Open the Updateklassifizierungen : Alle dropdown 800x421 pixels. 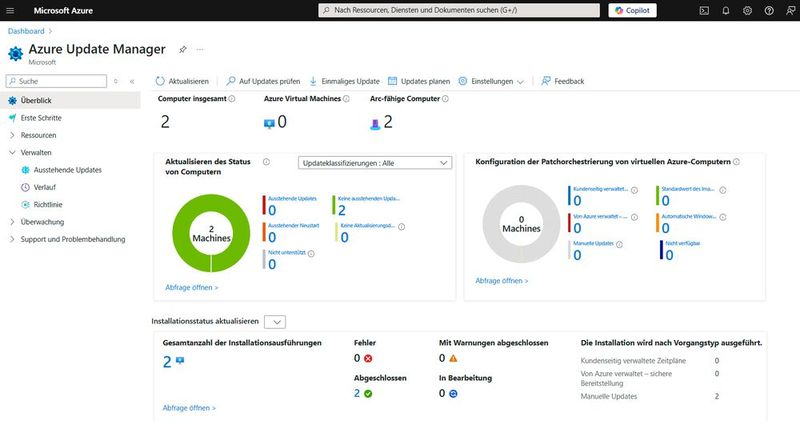(x=374, y=163)
